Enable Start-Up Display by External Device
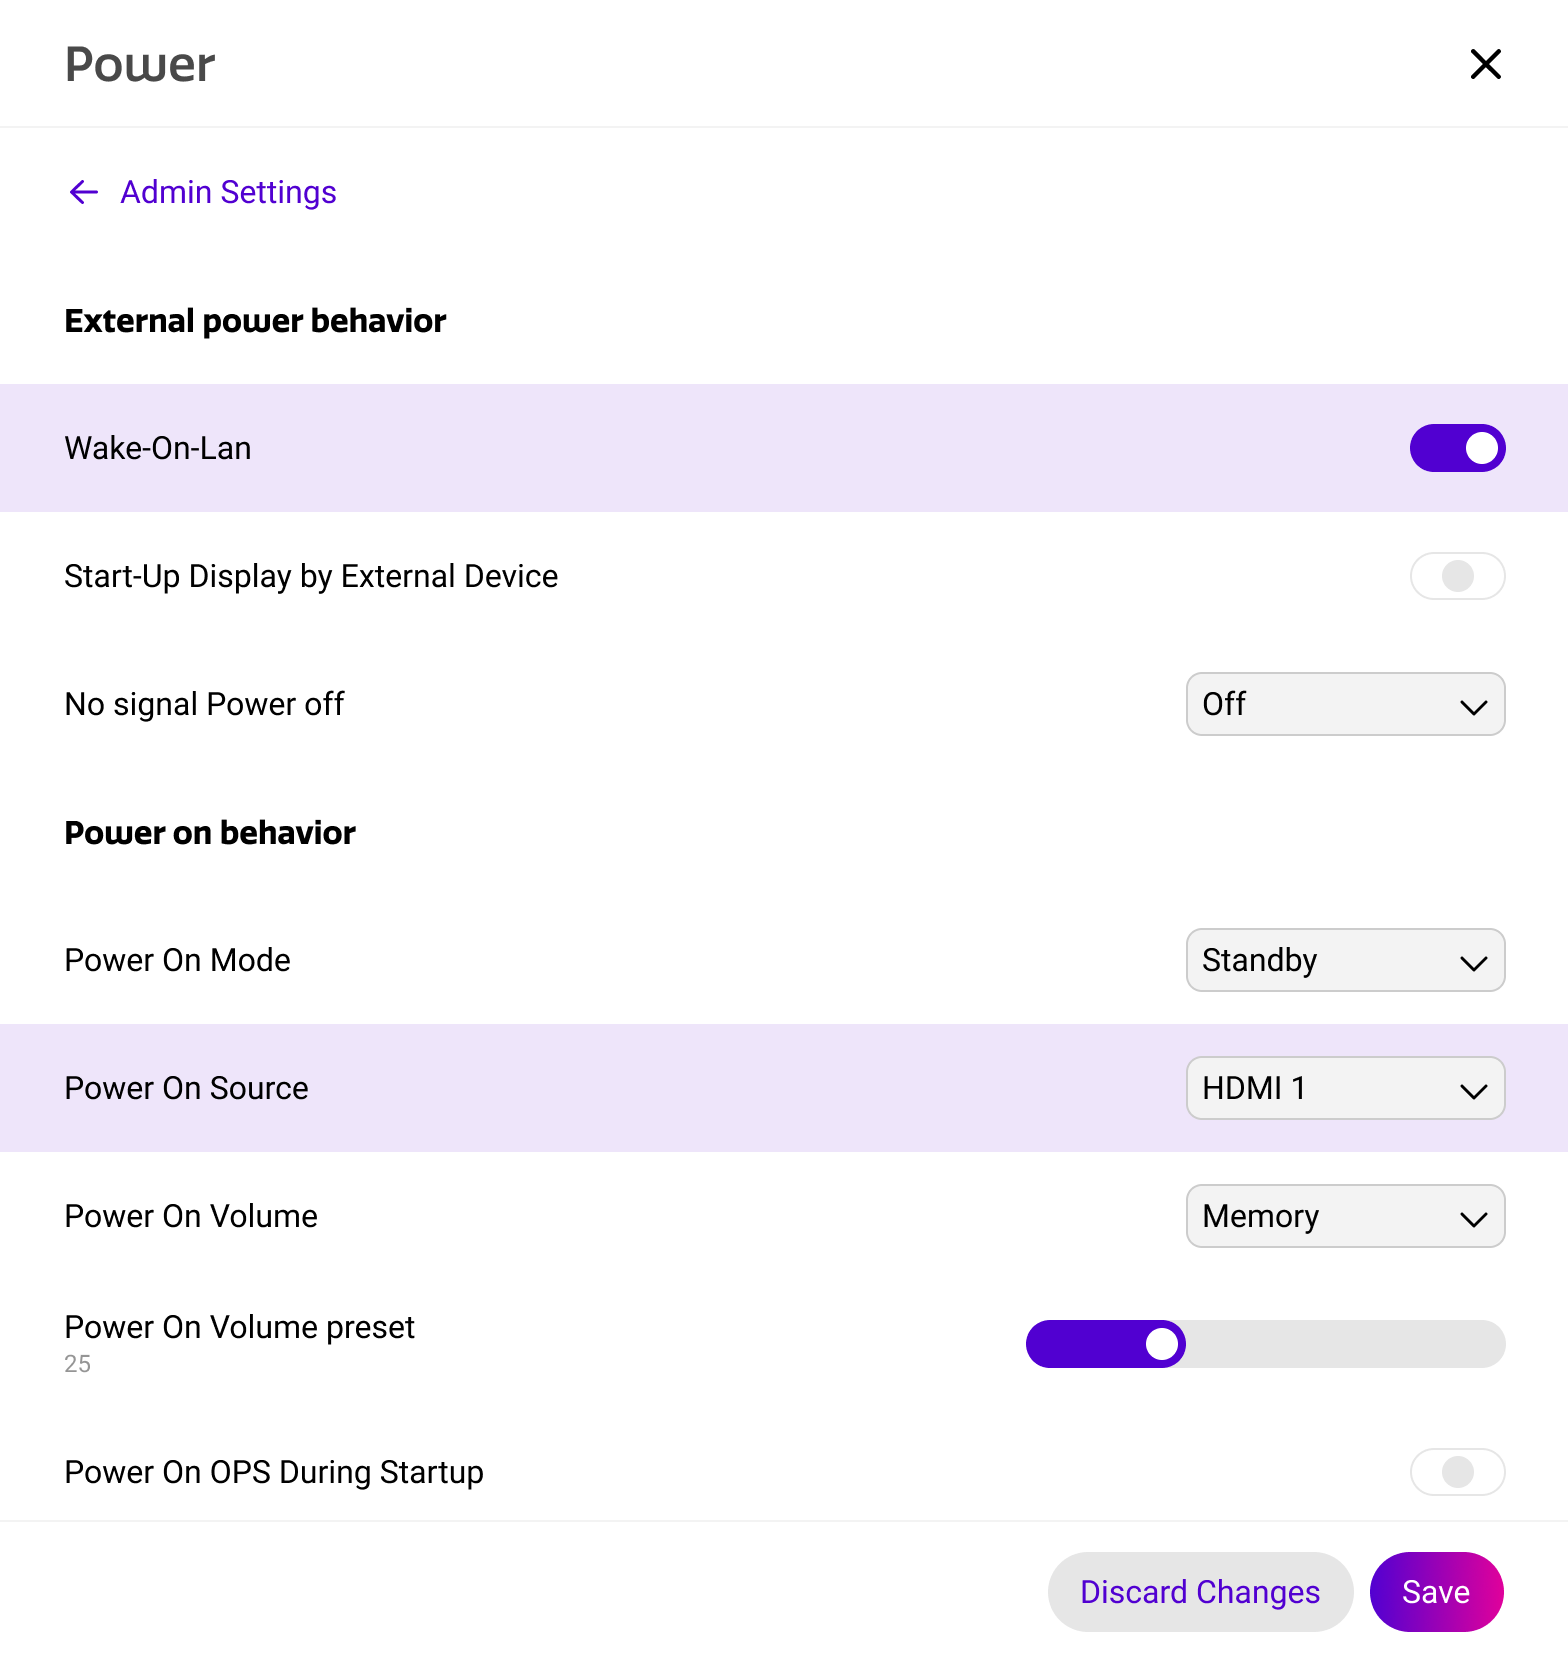Image resolution: width=1568 pixels, height=1664 pixels. [1457, 576]
